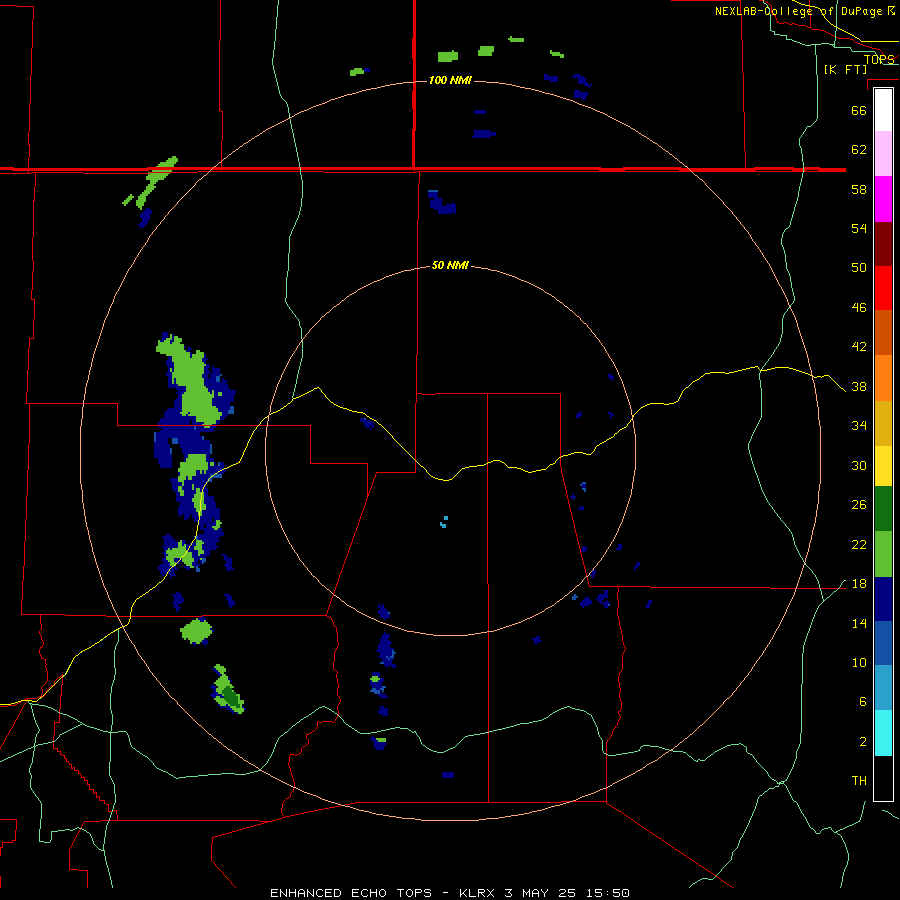Click legend value "6"
This screenshot has height=900, width=900.
tap(863, 702)
